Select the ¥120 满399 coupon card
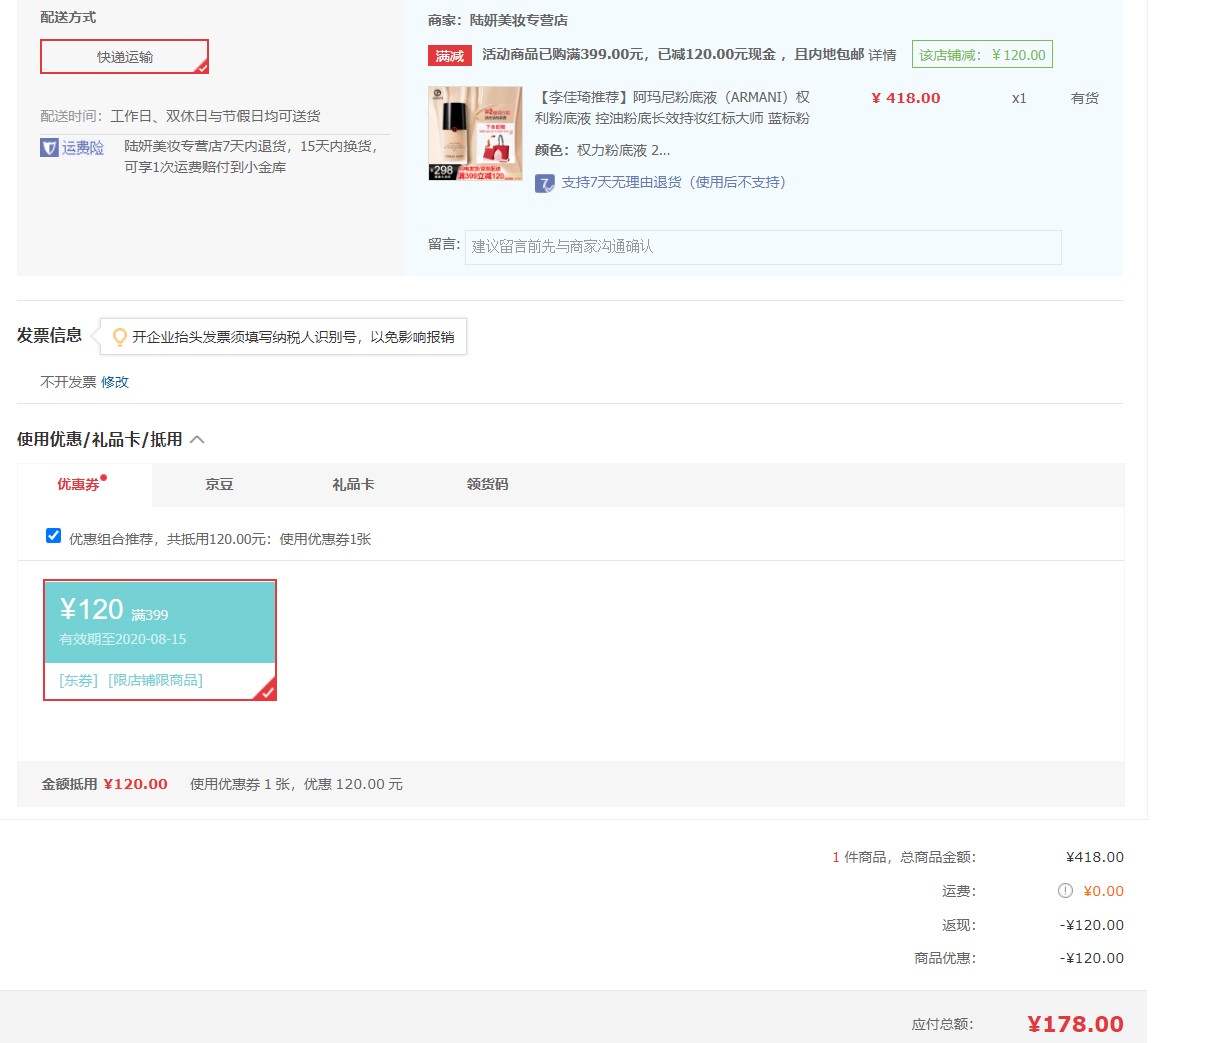 (160, 640)
